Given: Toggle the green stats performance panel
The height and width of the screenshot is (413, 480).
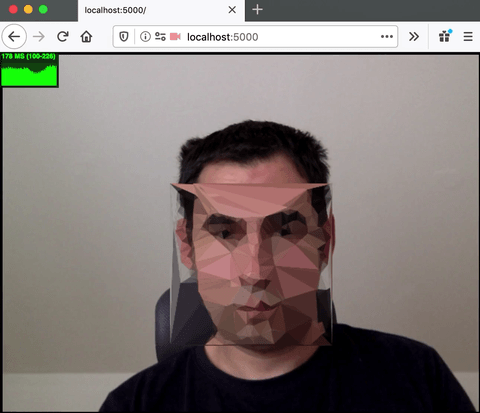Looking at the screenshot, I should pos(29,70).
